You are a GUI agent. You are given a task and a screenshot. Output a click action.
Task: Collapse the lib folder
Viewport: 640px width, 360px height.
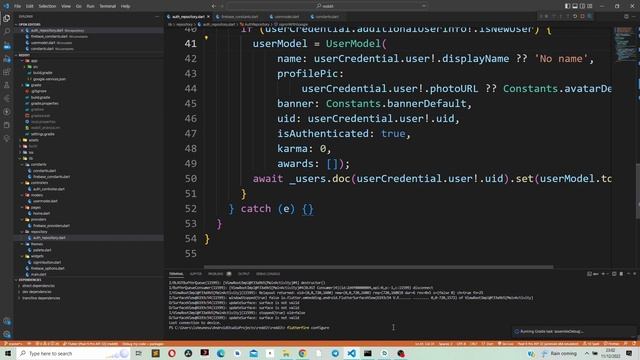(x=31, y=158)
